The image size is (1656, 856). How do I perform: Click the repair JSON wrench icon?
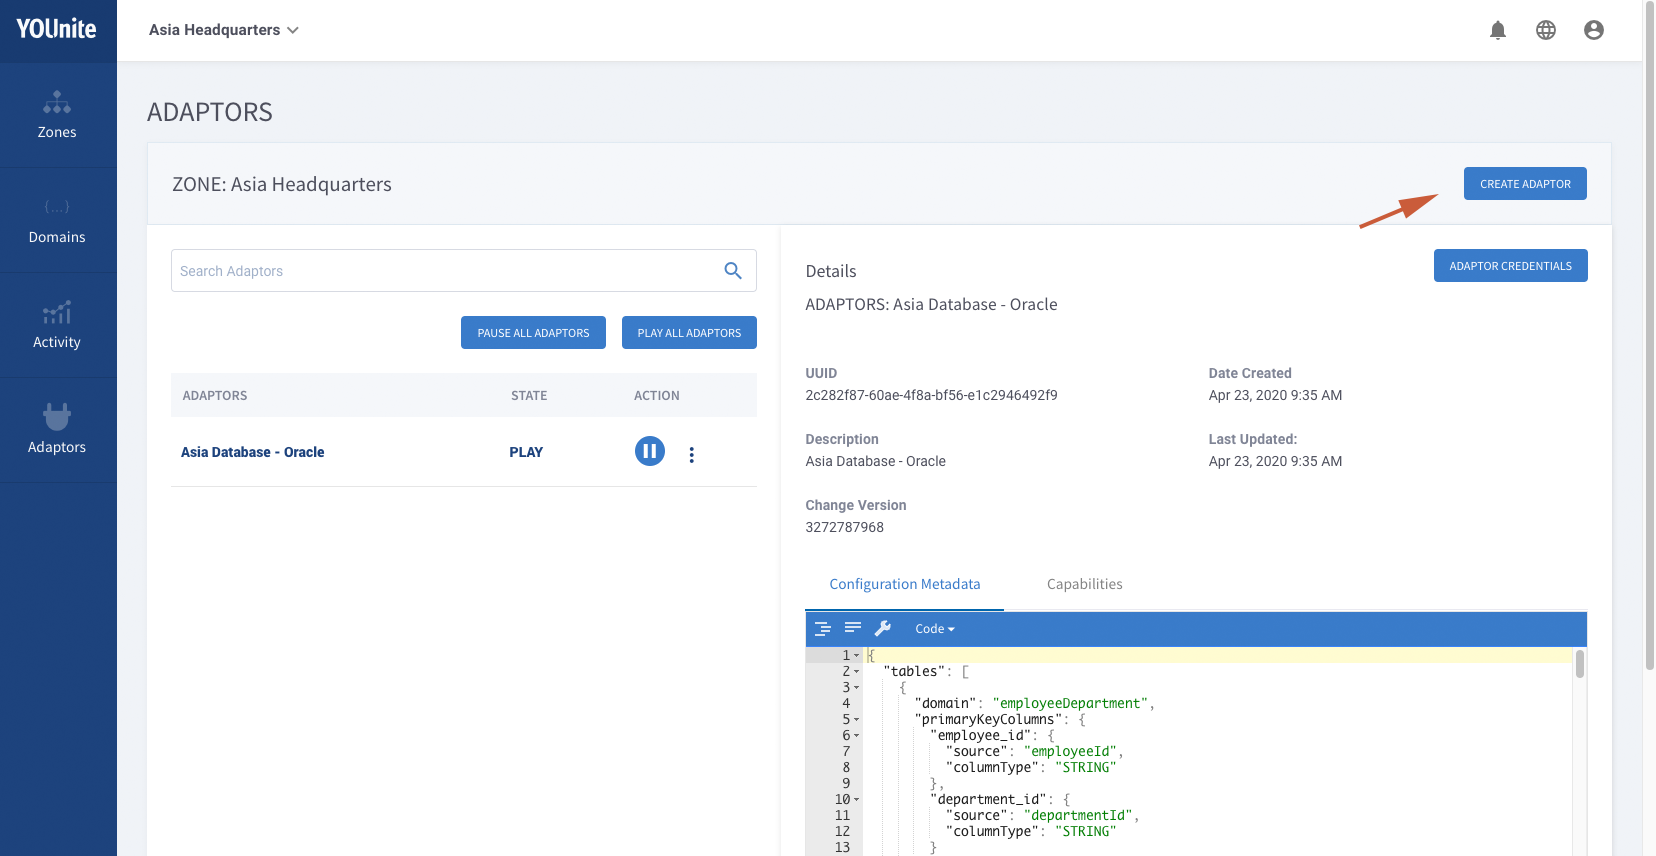click(x=883, y=628)
